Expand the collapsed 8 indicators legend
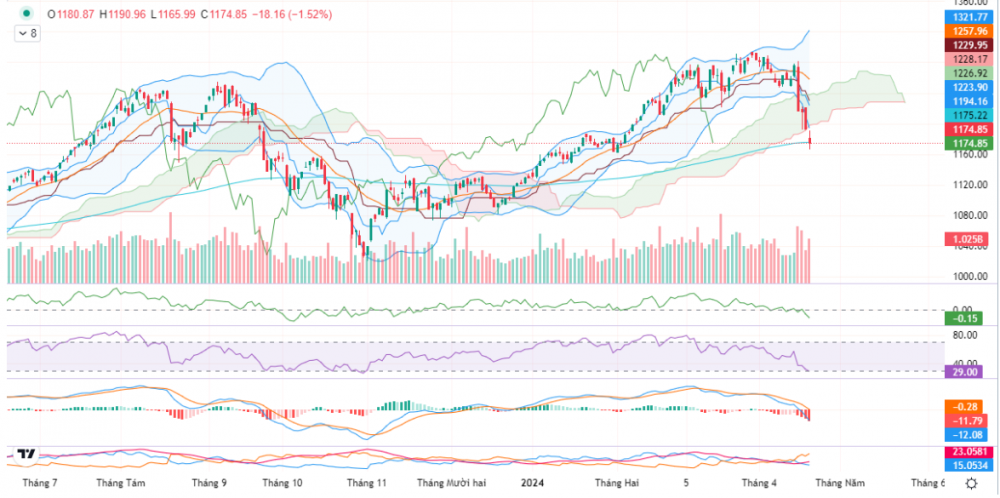1000x498 pixels. click(x=26, y=33)
